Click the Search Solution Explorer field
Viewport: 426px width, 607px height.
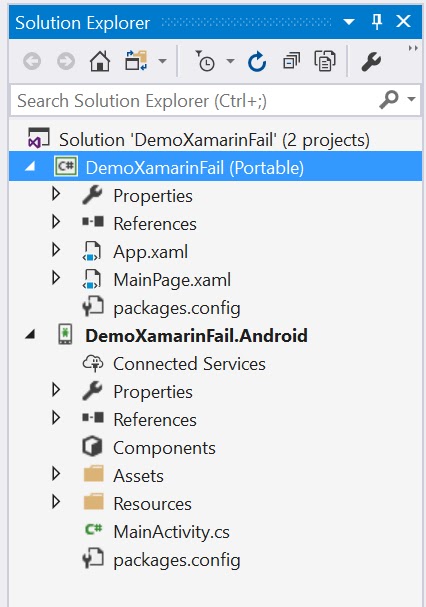[x=194, y=101]
